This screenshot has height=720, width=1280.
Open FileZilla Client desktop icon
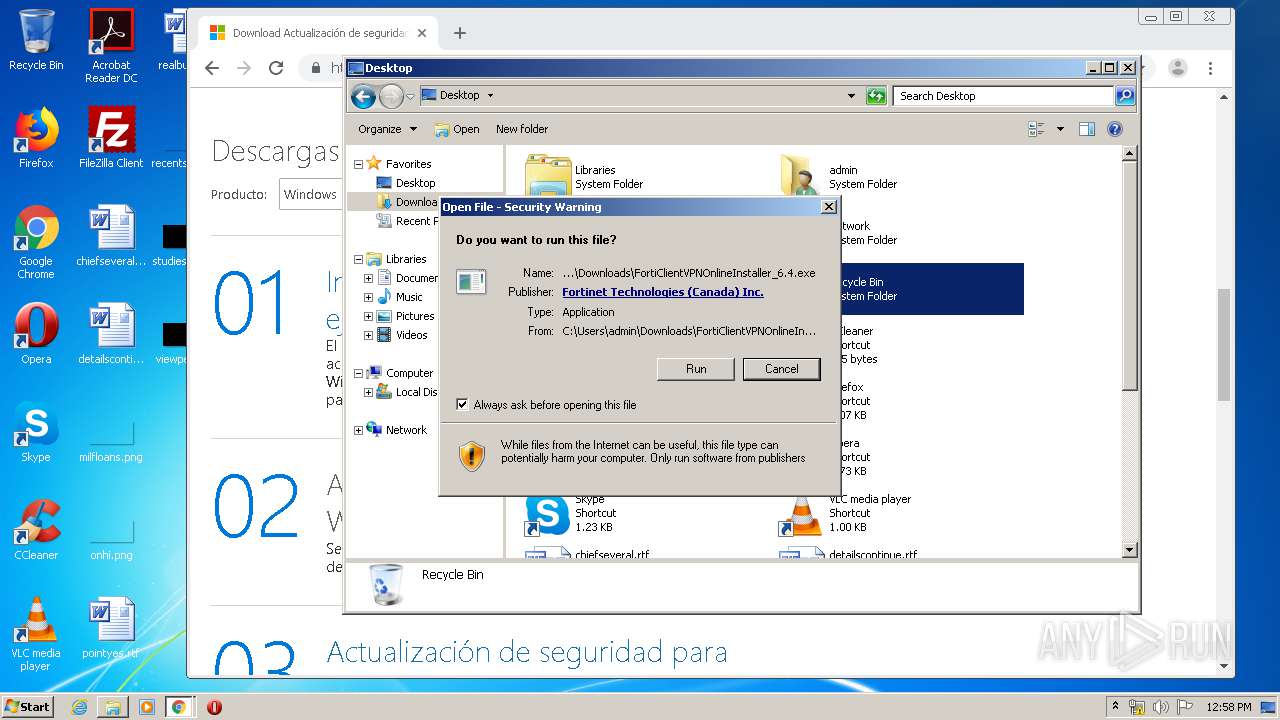(x=111, y=138)
